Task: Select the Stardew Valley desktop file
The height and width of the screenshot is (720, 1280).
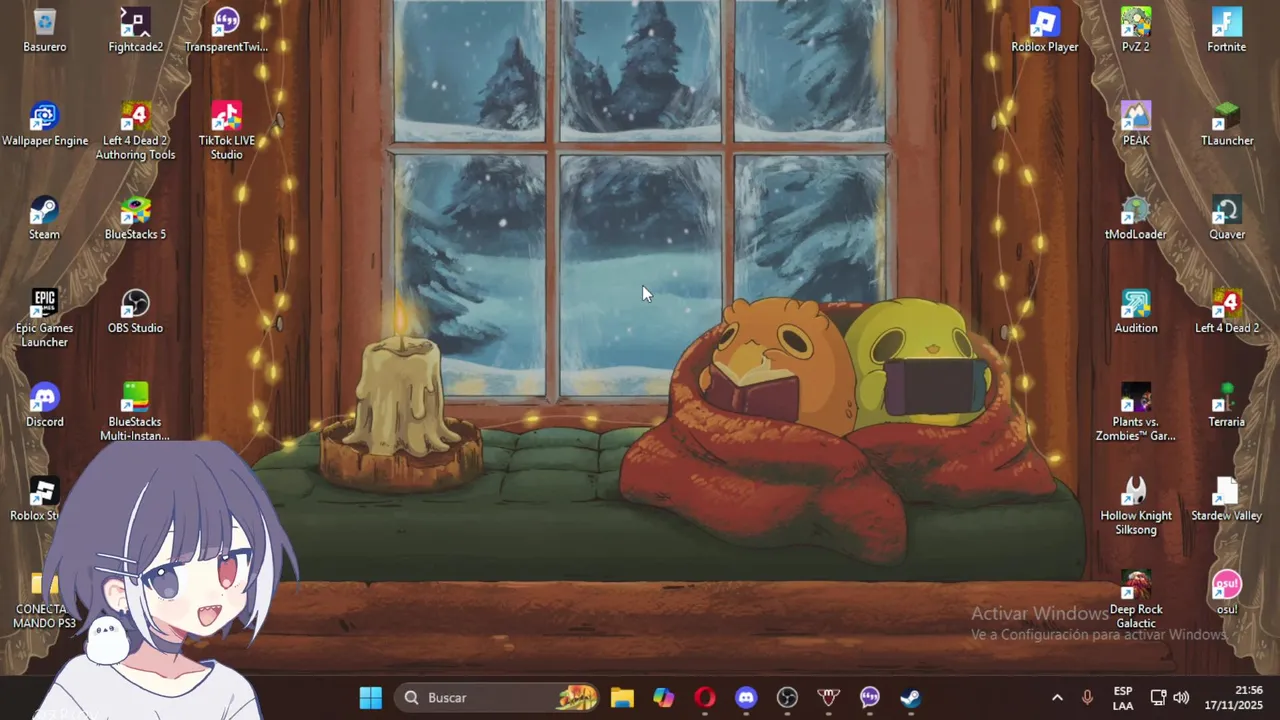Action: 1226,499
